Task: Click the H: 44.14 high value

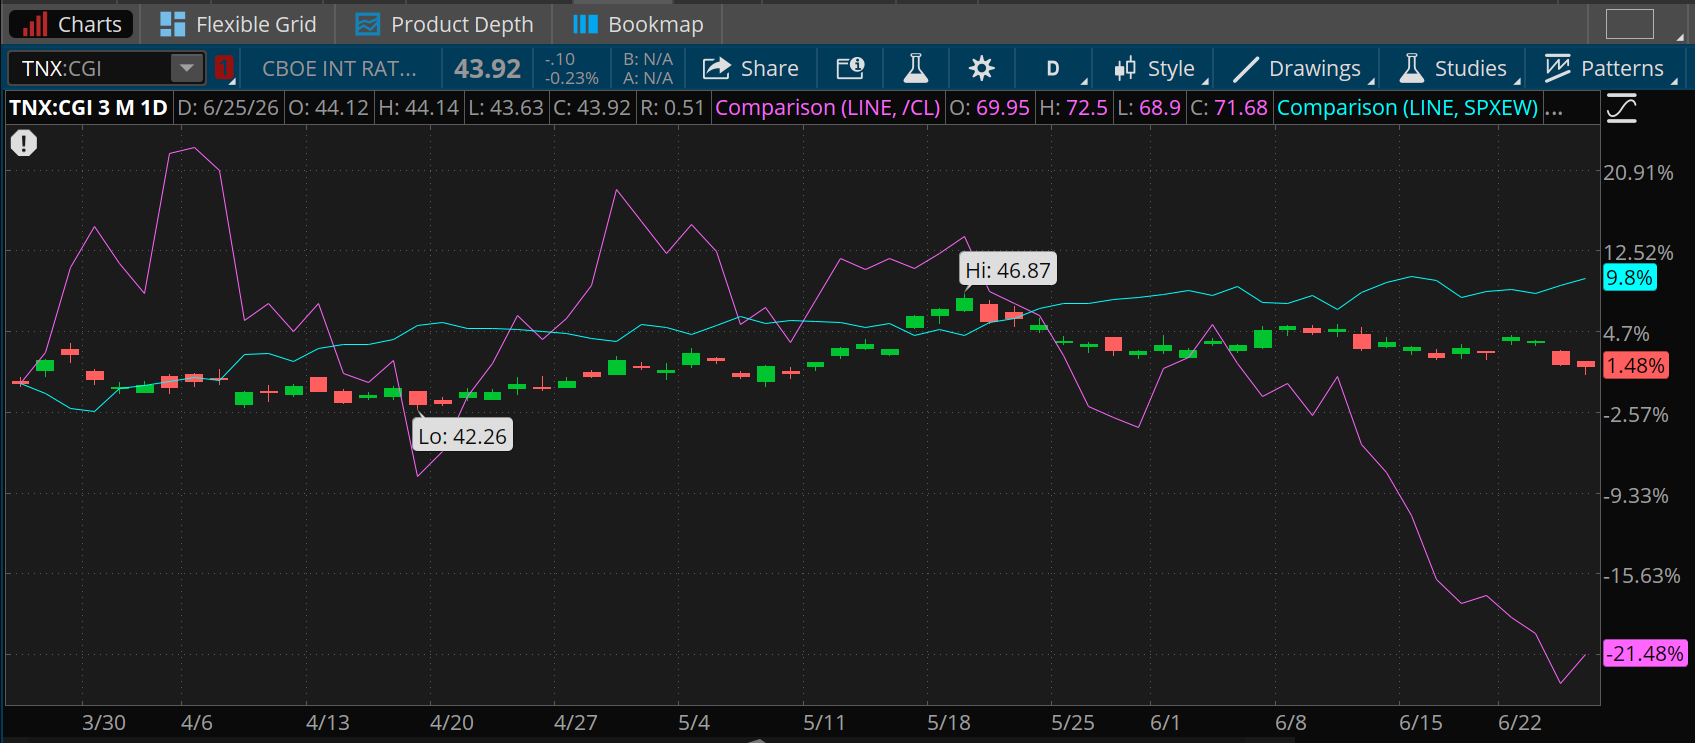Action: tap(418, 107)
